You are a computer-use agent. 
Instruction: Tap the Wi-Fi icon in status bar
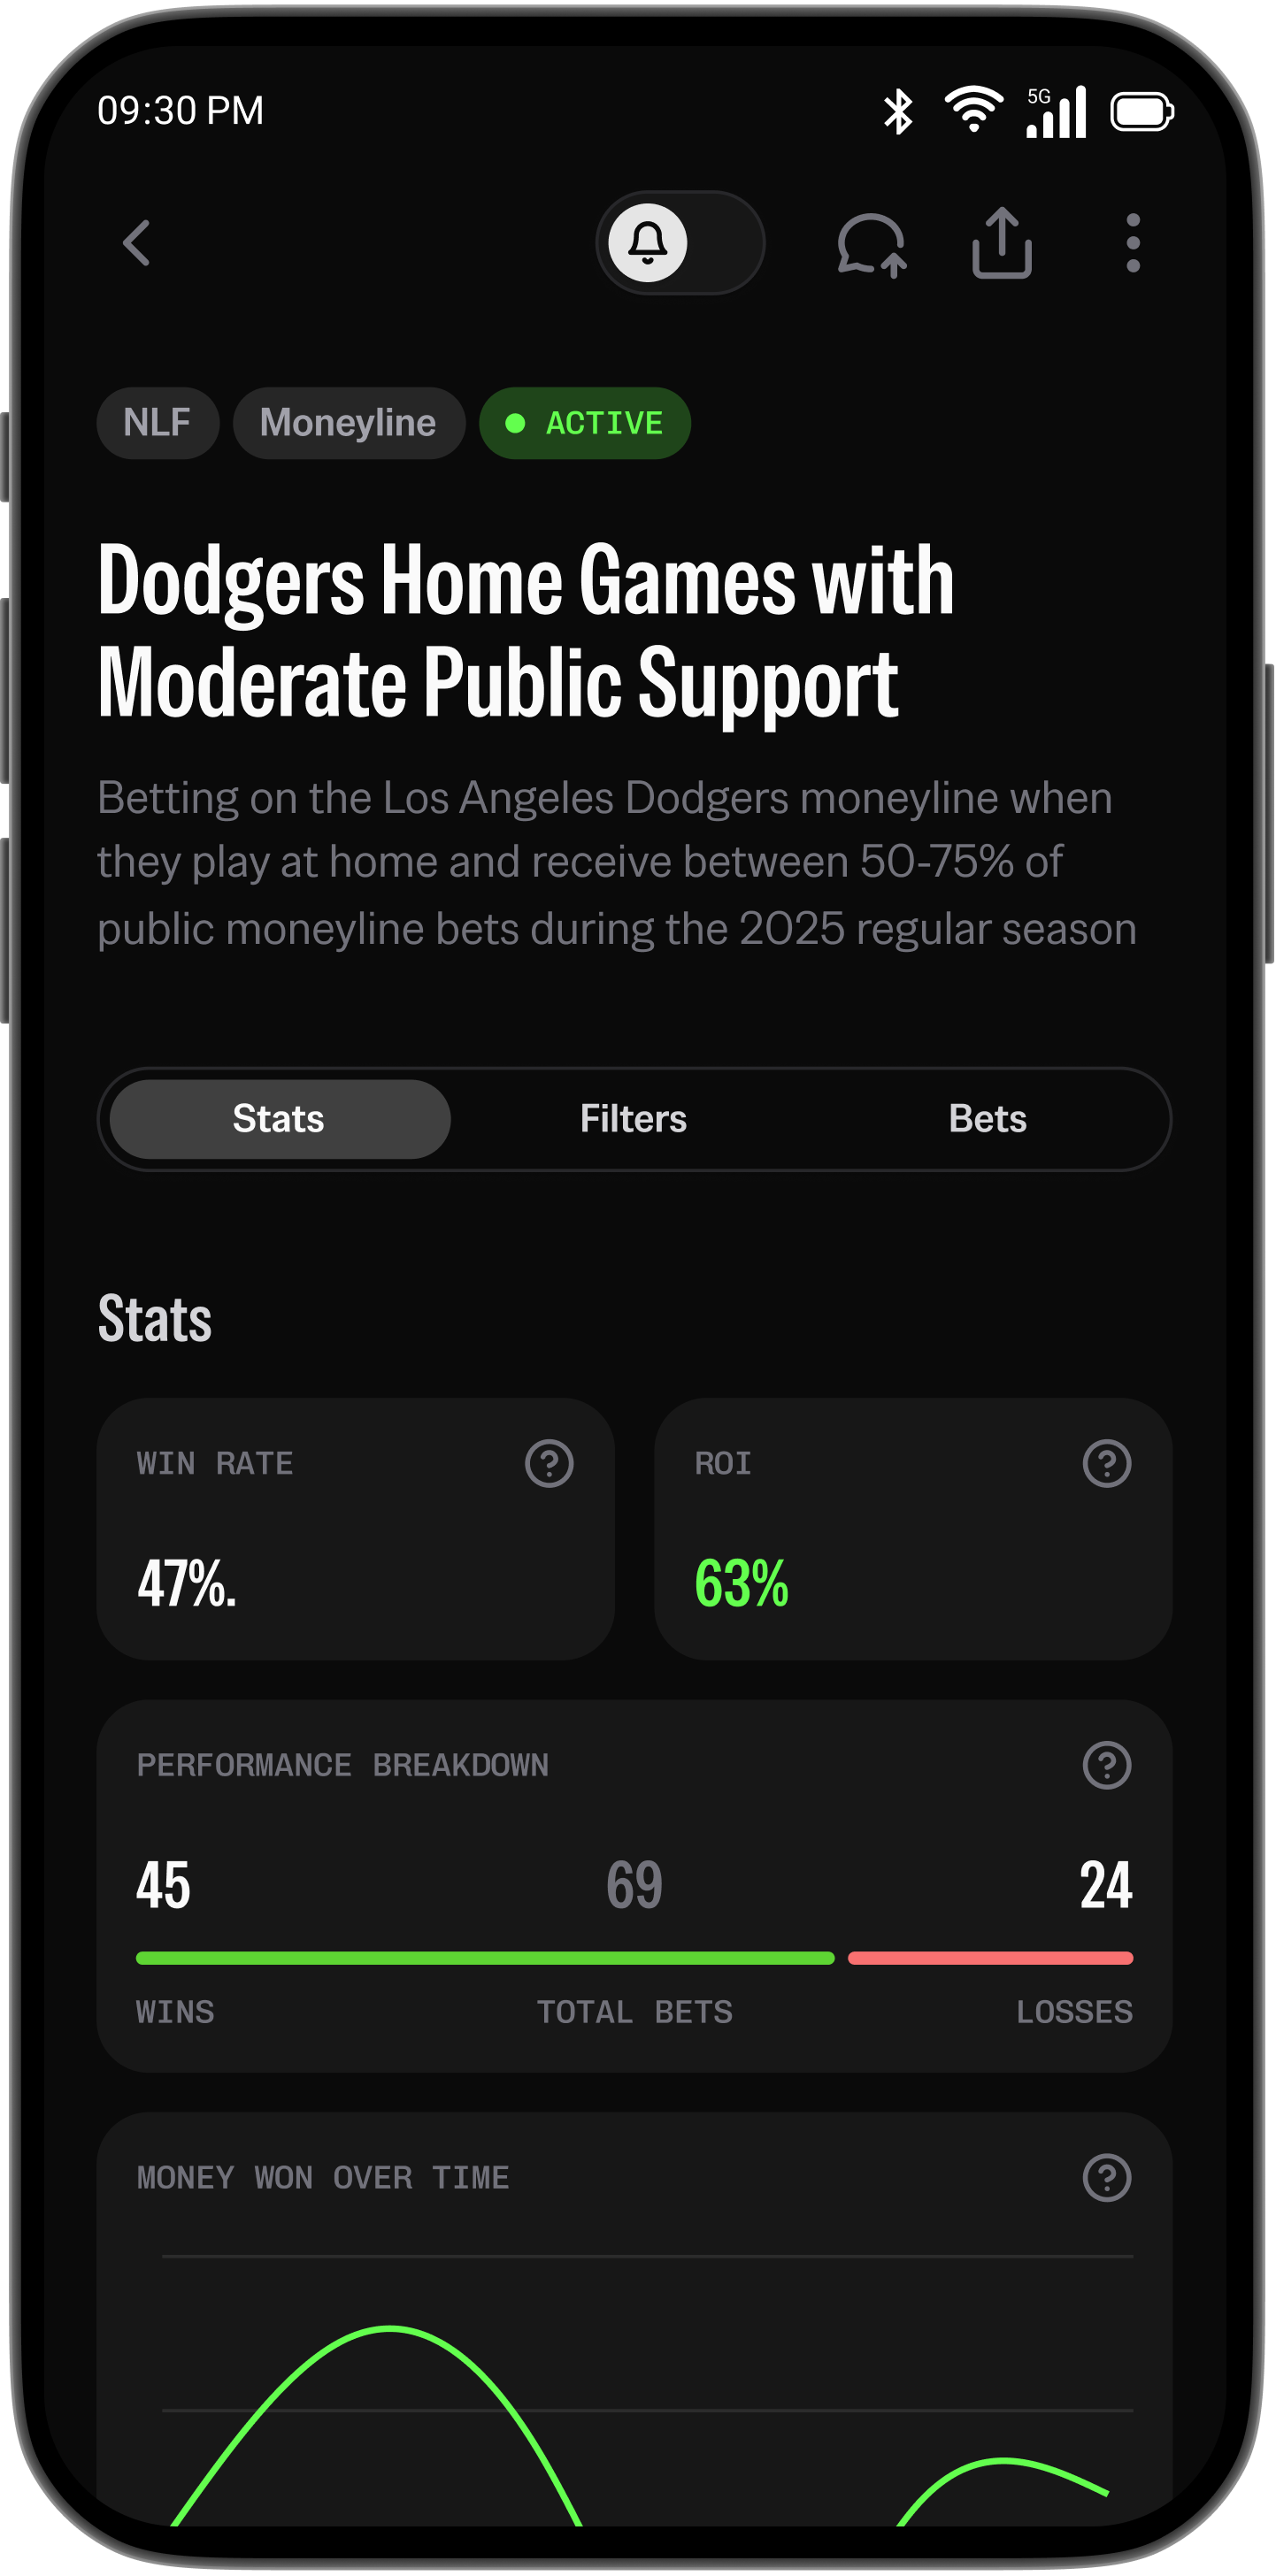[973, 109]
